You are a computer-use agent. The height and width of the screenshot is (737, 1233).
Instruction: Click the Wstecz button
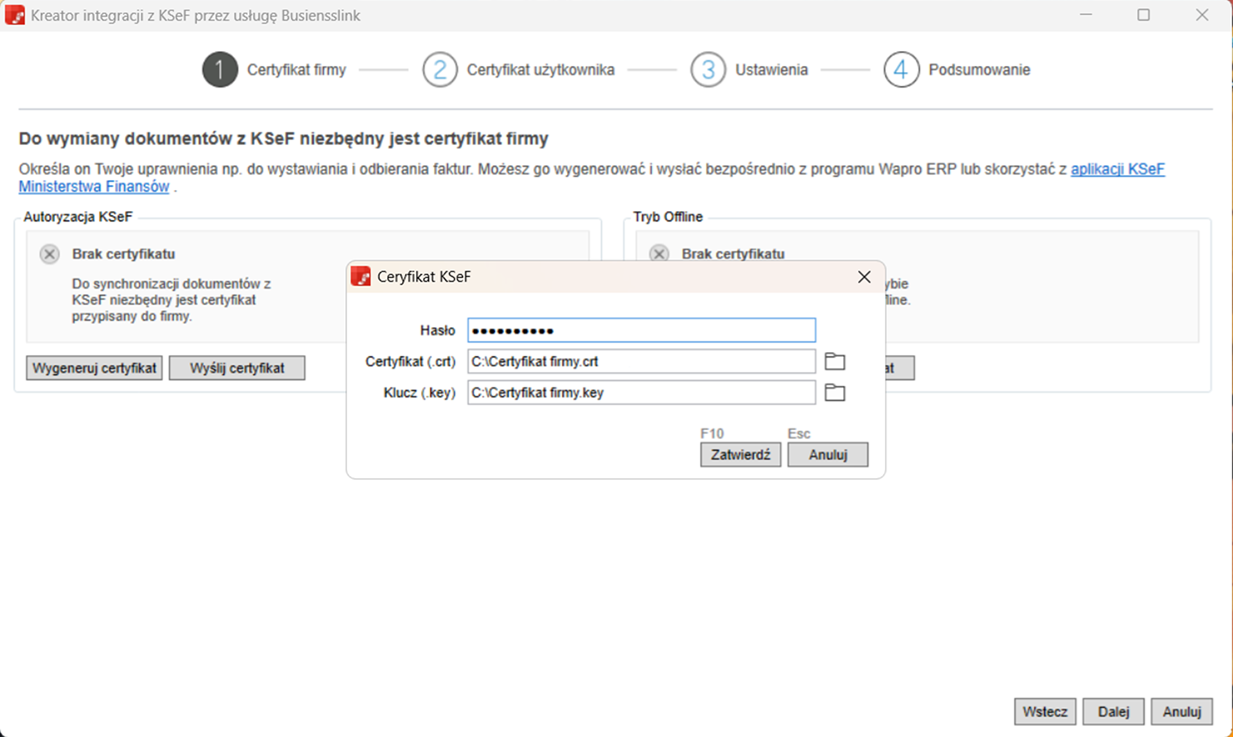[1045, 712]
